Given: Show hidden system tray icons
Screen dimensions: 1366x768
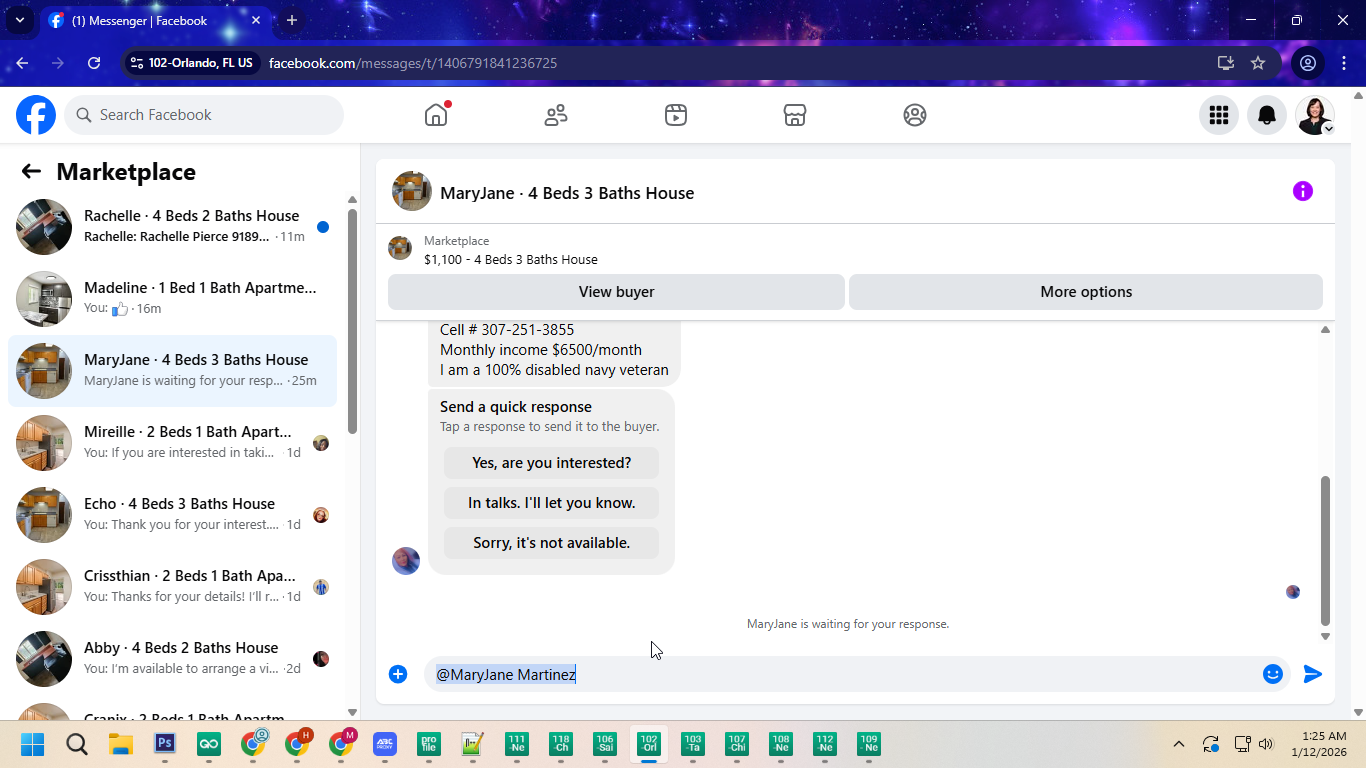Looking at the screenshot, I should tap(1179, 744).
